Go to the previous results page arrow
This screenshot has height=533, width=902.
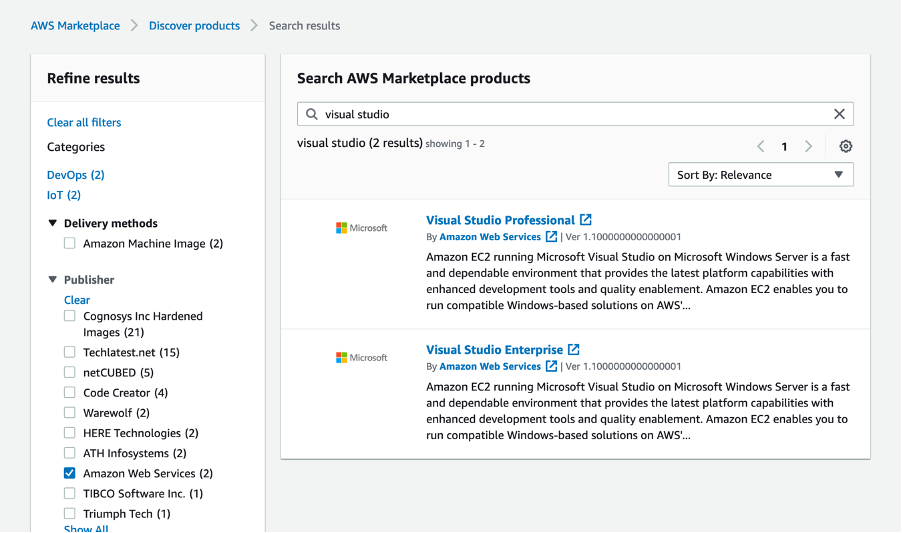760,146
